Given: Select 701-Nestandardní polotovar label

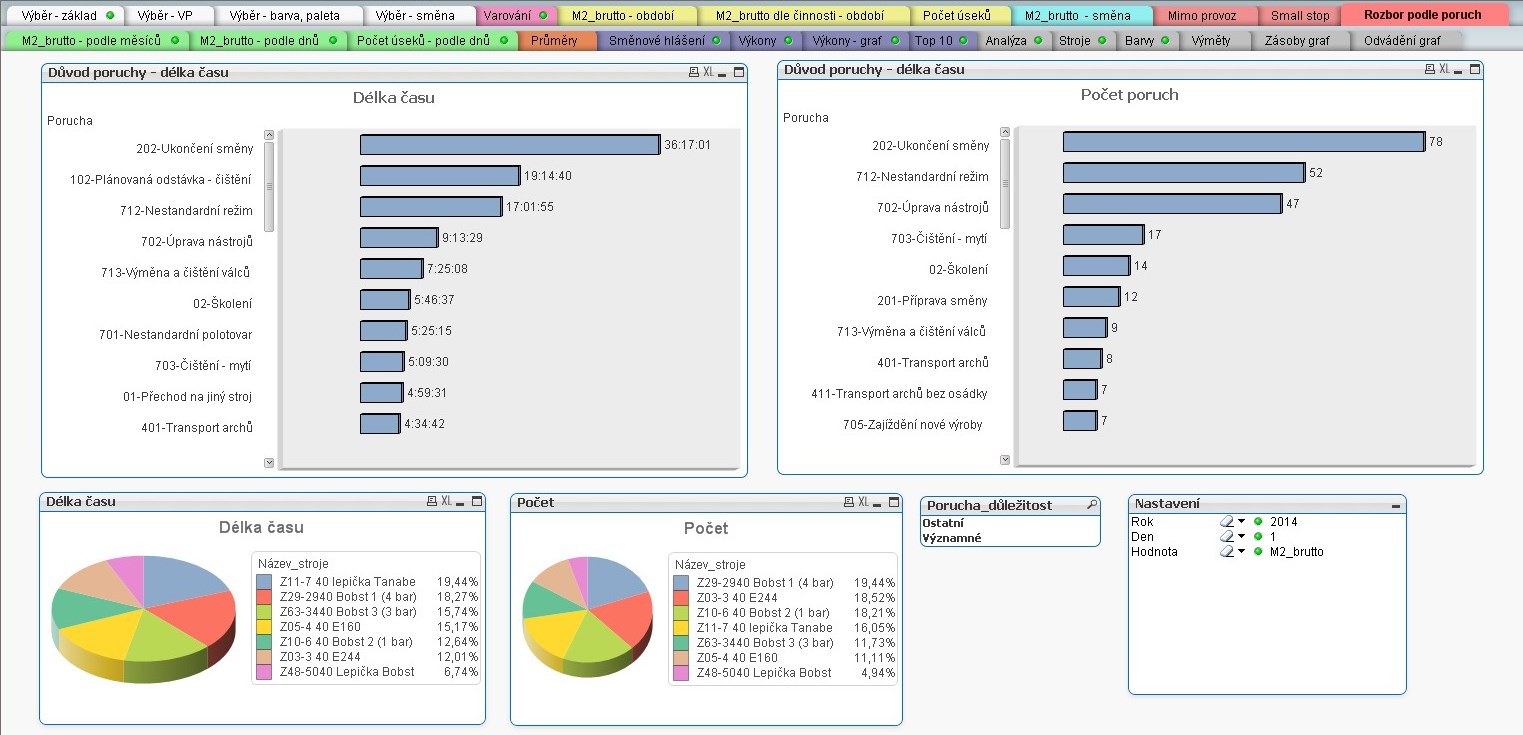Looking at the screenshot, I should 175,334.
